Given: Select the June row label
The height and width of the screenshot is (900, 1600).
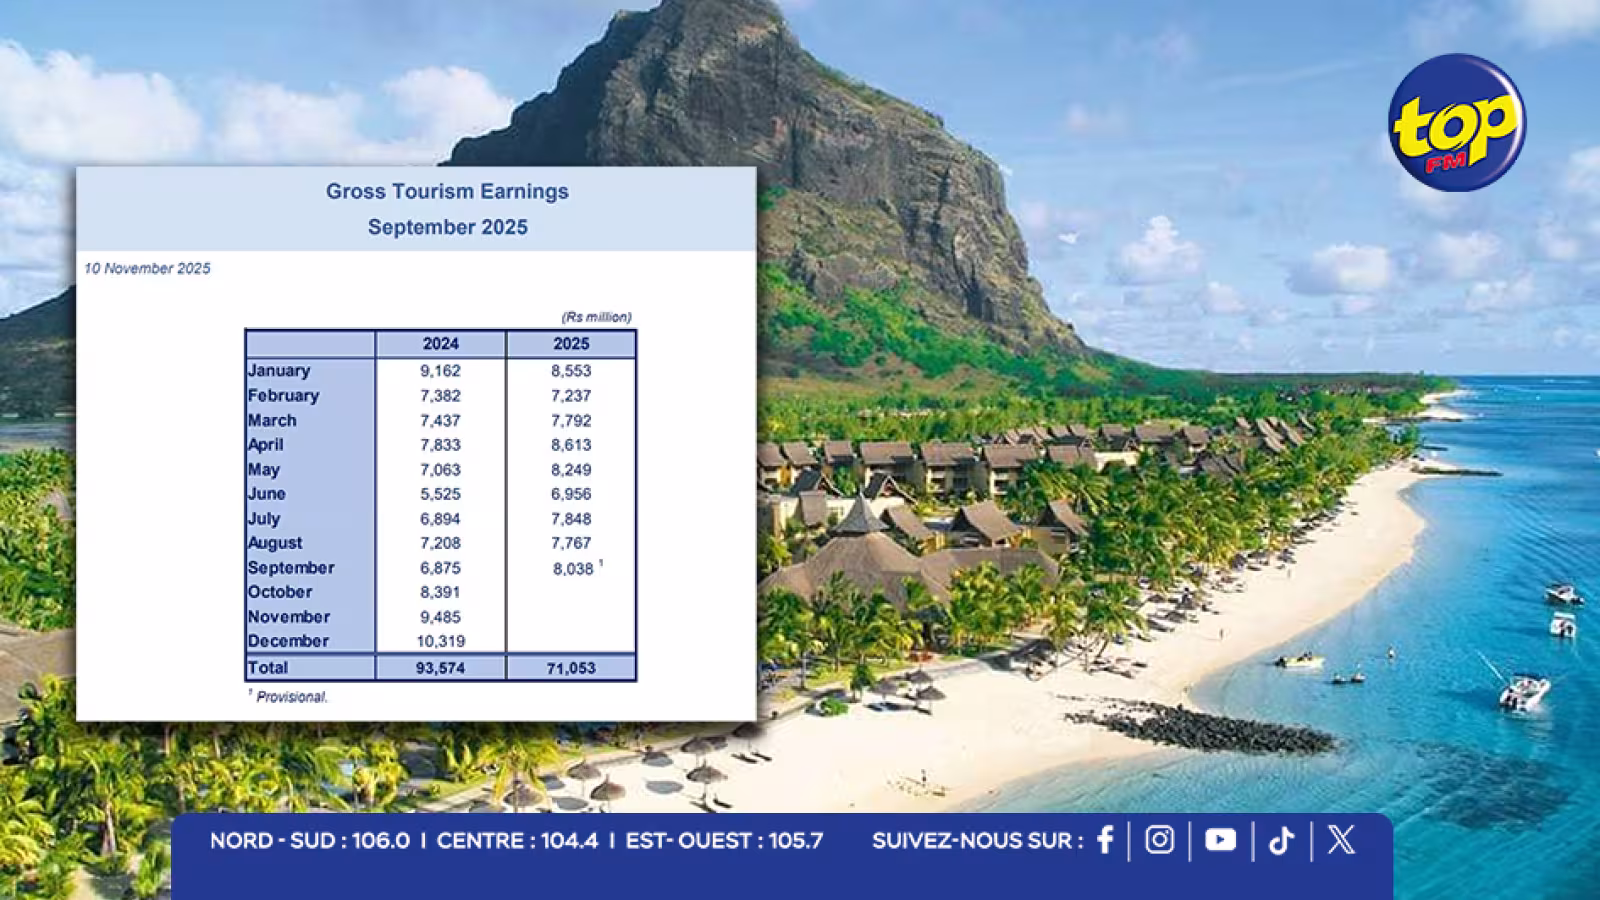Looking at the screenshot, I should click(x=266, y=493).
